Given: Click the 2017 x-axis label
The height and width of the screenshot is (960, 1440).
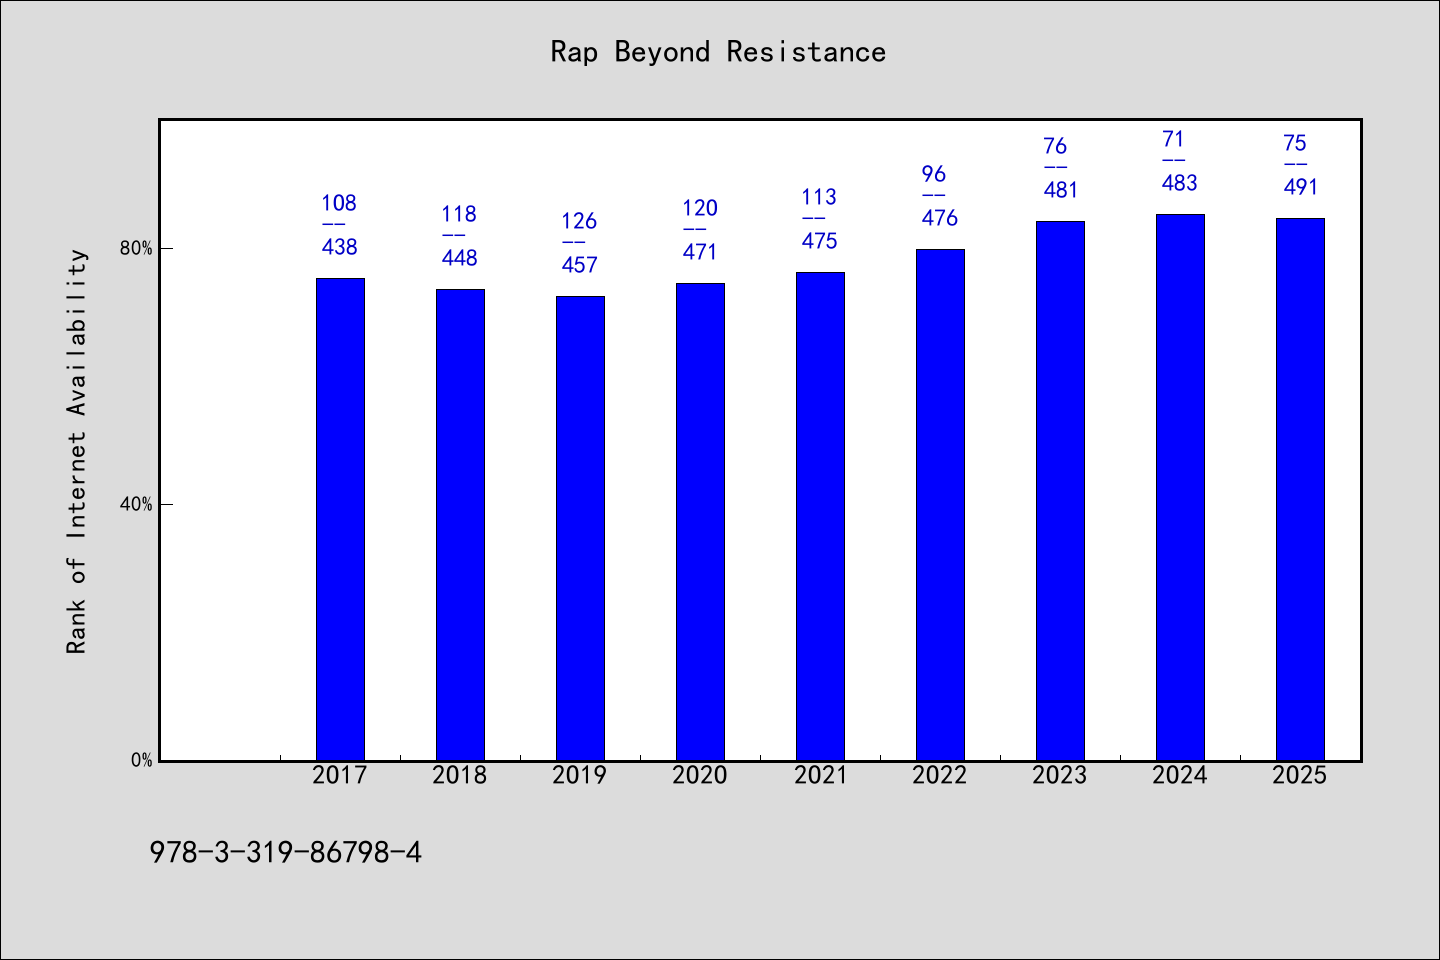Looking at the screenshot, I should pos(340,775).
